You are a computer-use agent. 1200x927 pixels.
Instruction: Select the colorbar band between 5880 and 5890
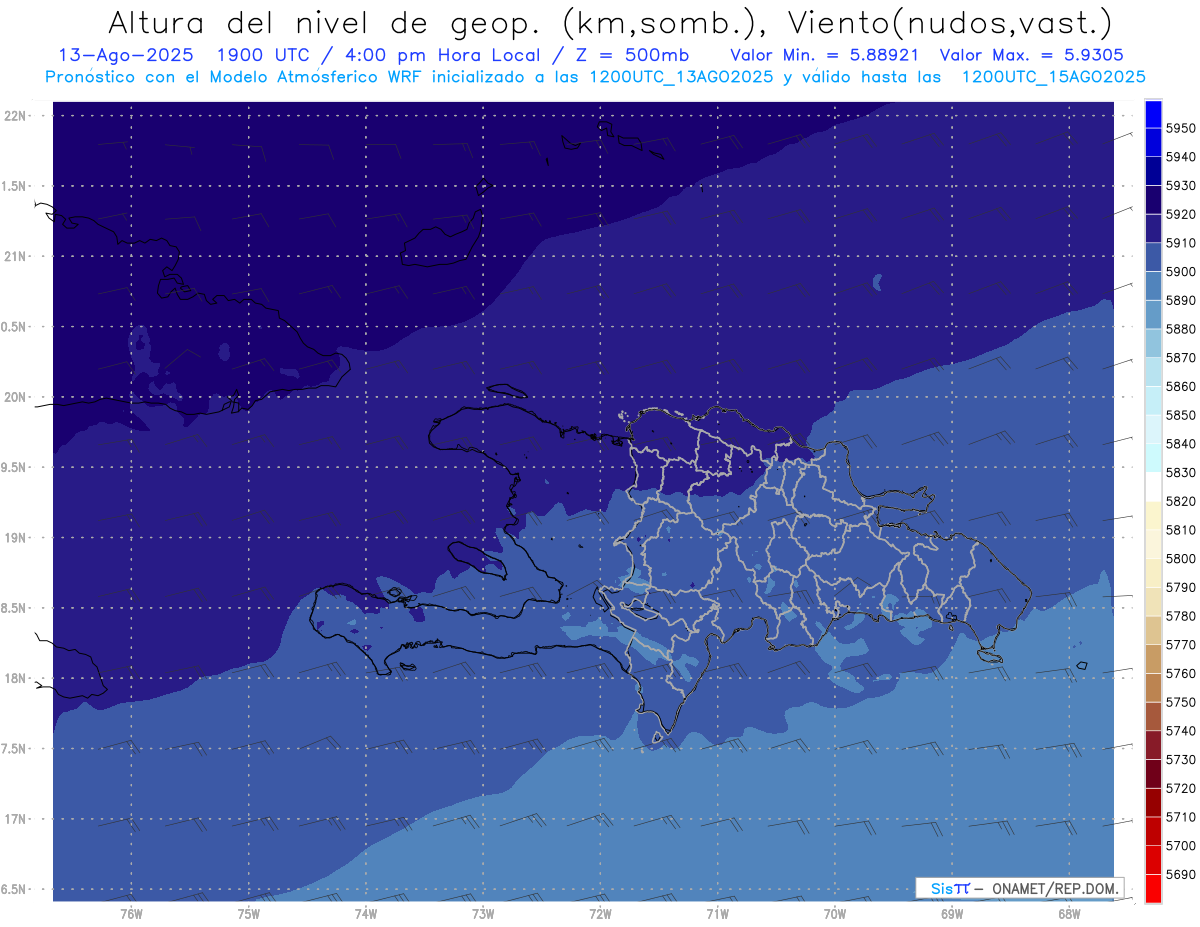coord(1153,314)
